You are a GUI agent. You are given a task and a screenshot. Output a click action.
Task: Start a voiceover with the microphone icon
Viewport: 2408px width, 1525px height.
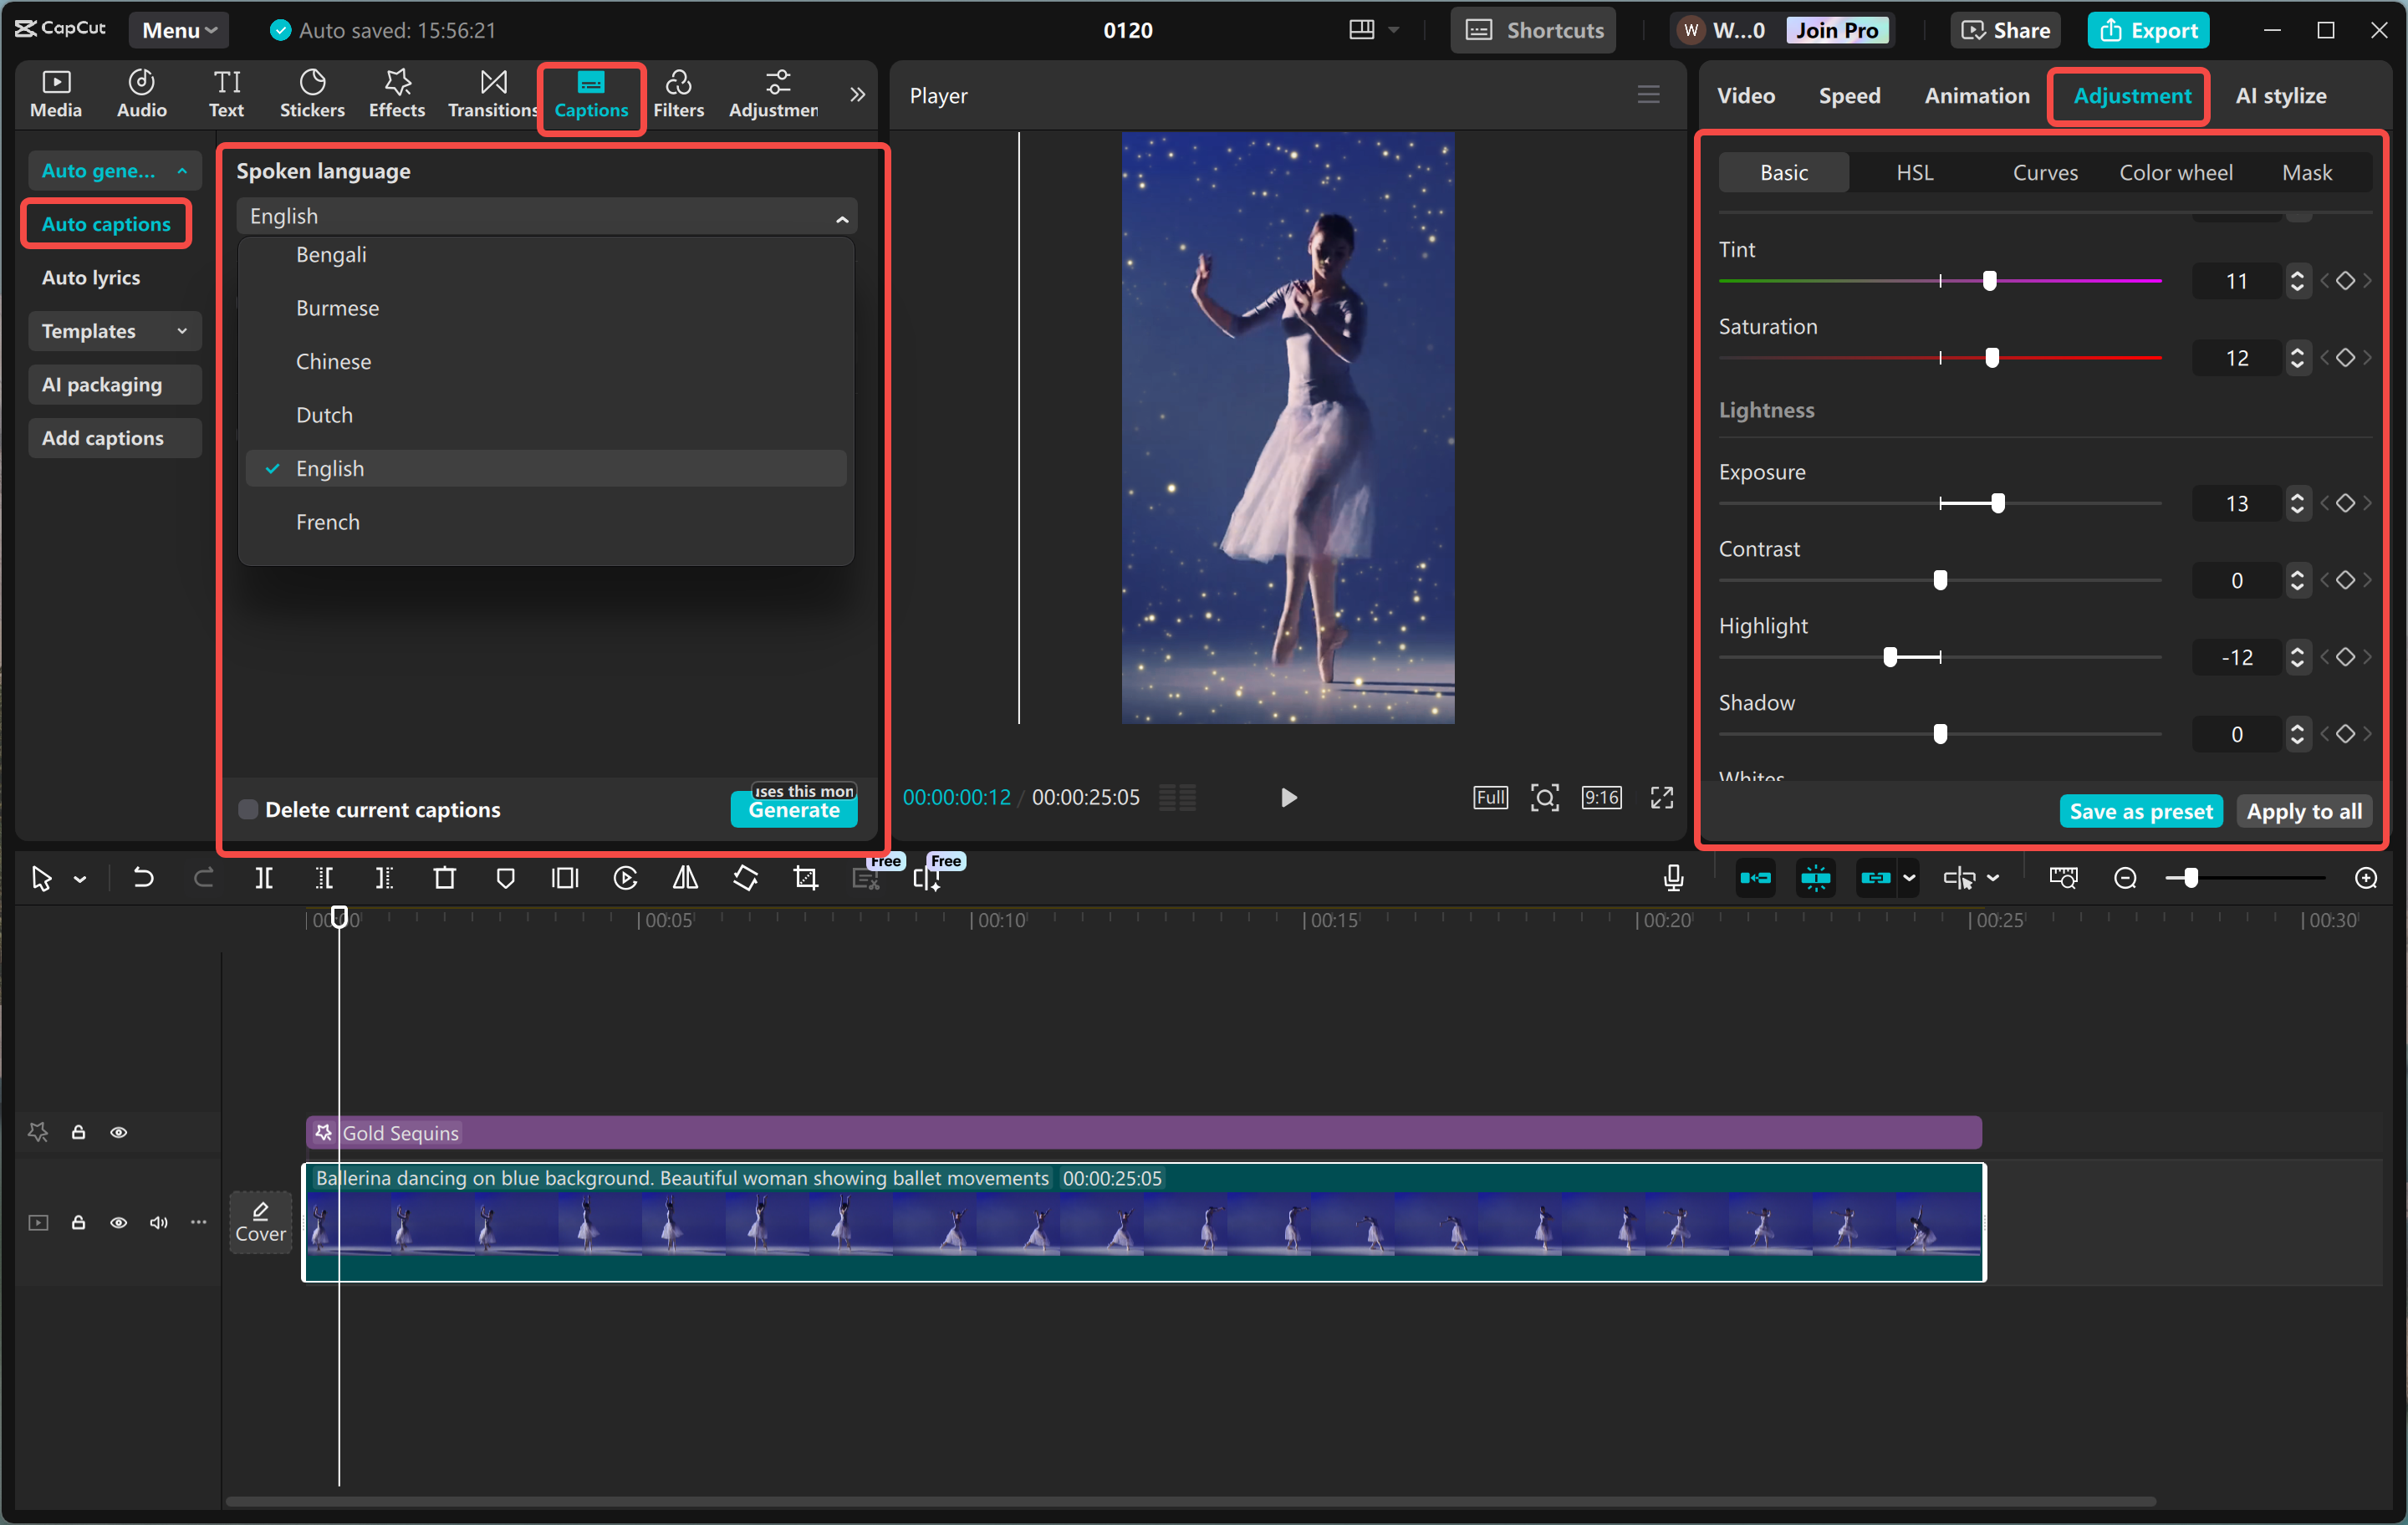tap(1673, 877)
